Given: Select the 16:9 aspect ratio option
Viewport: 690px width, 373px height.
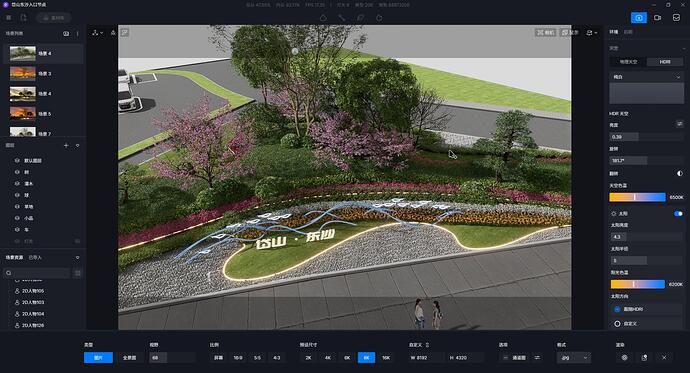Looking at the screenshot, I should pos(238,358).
